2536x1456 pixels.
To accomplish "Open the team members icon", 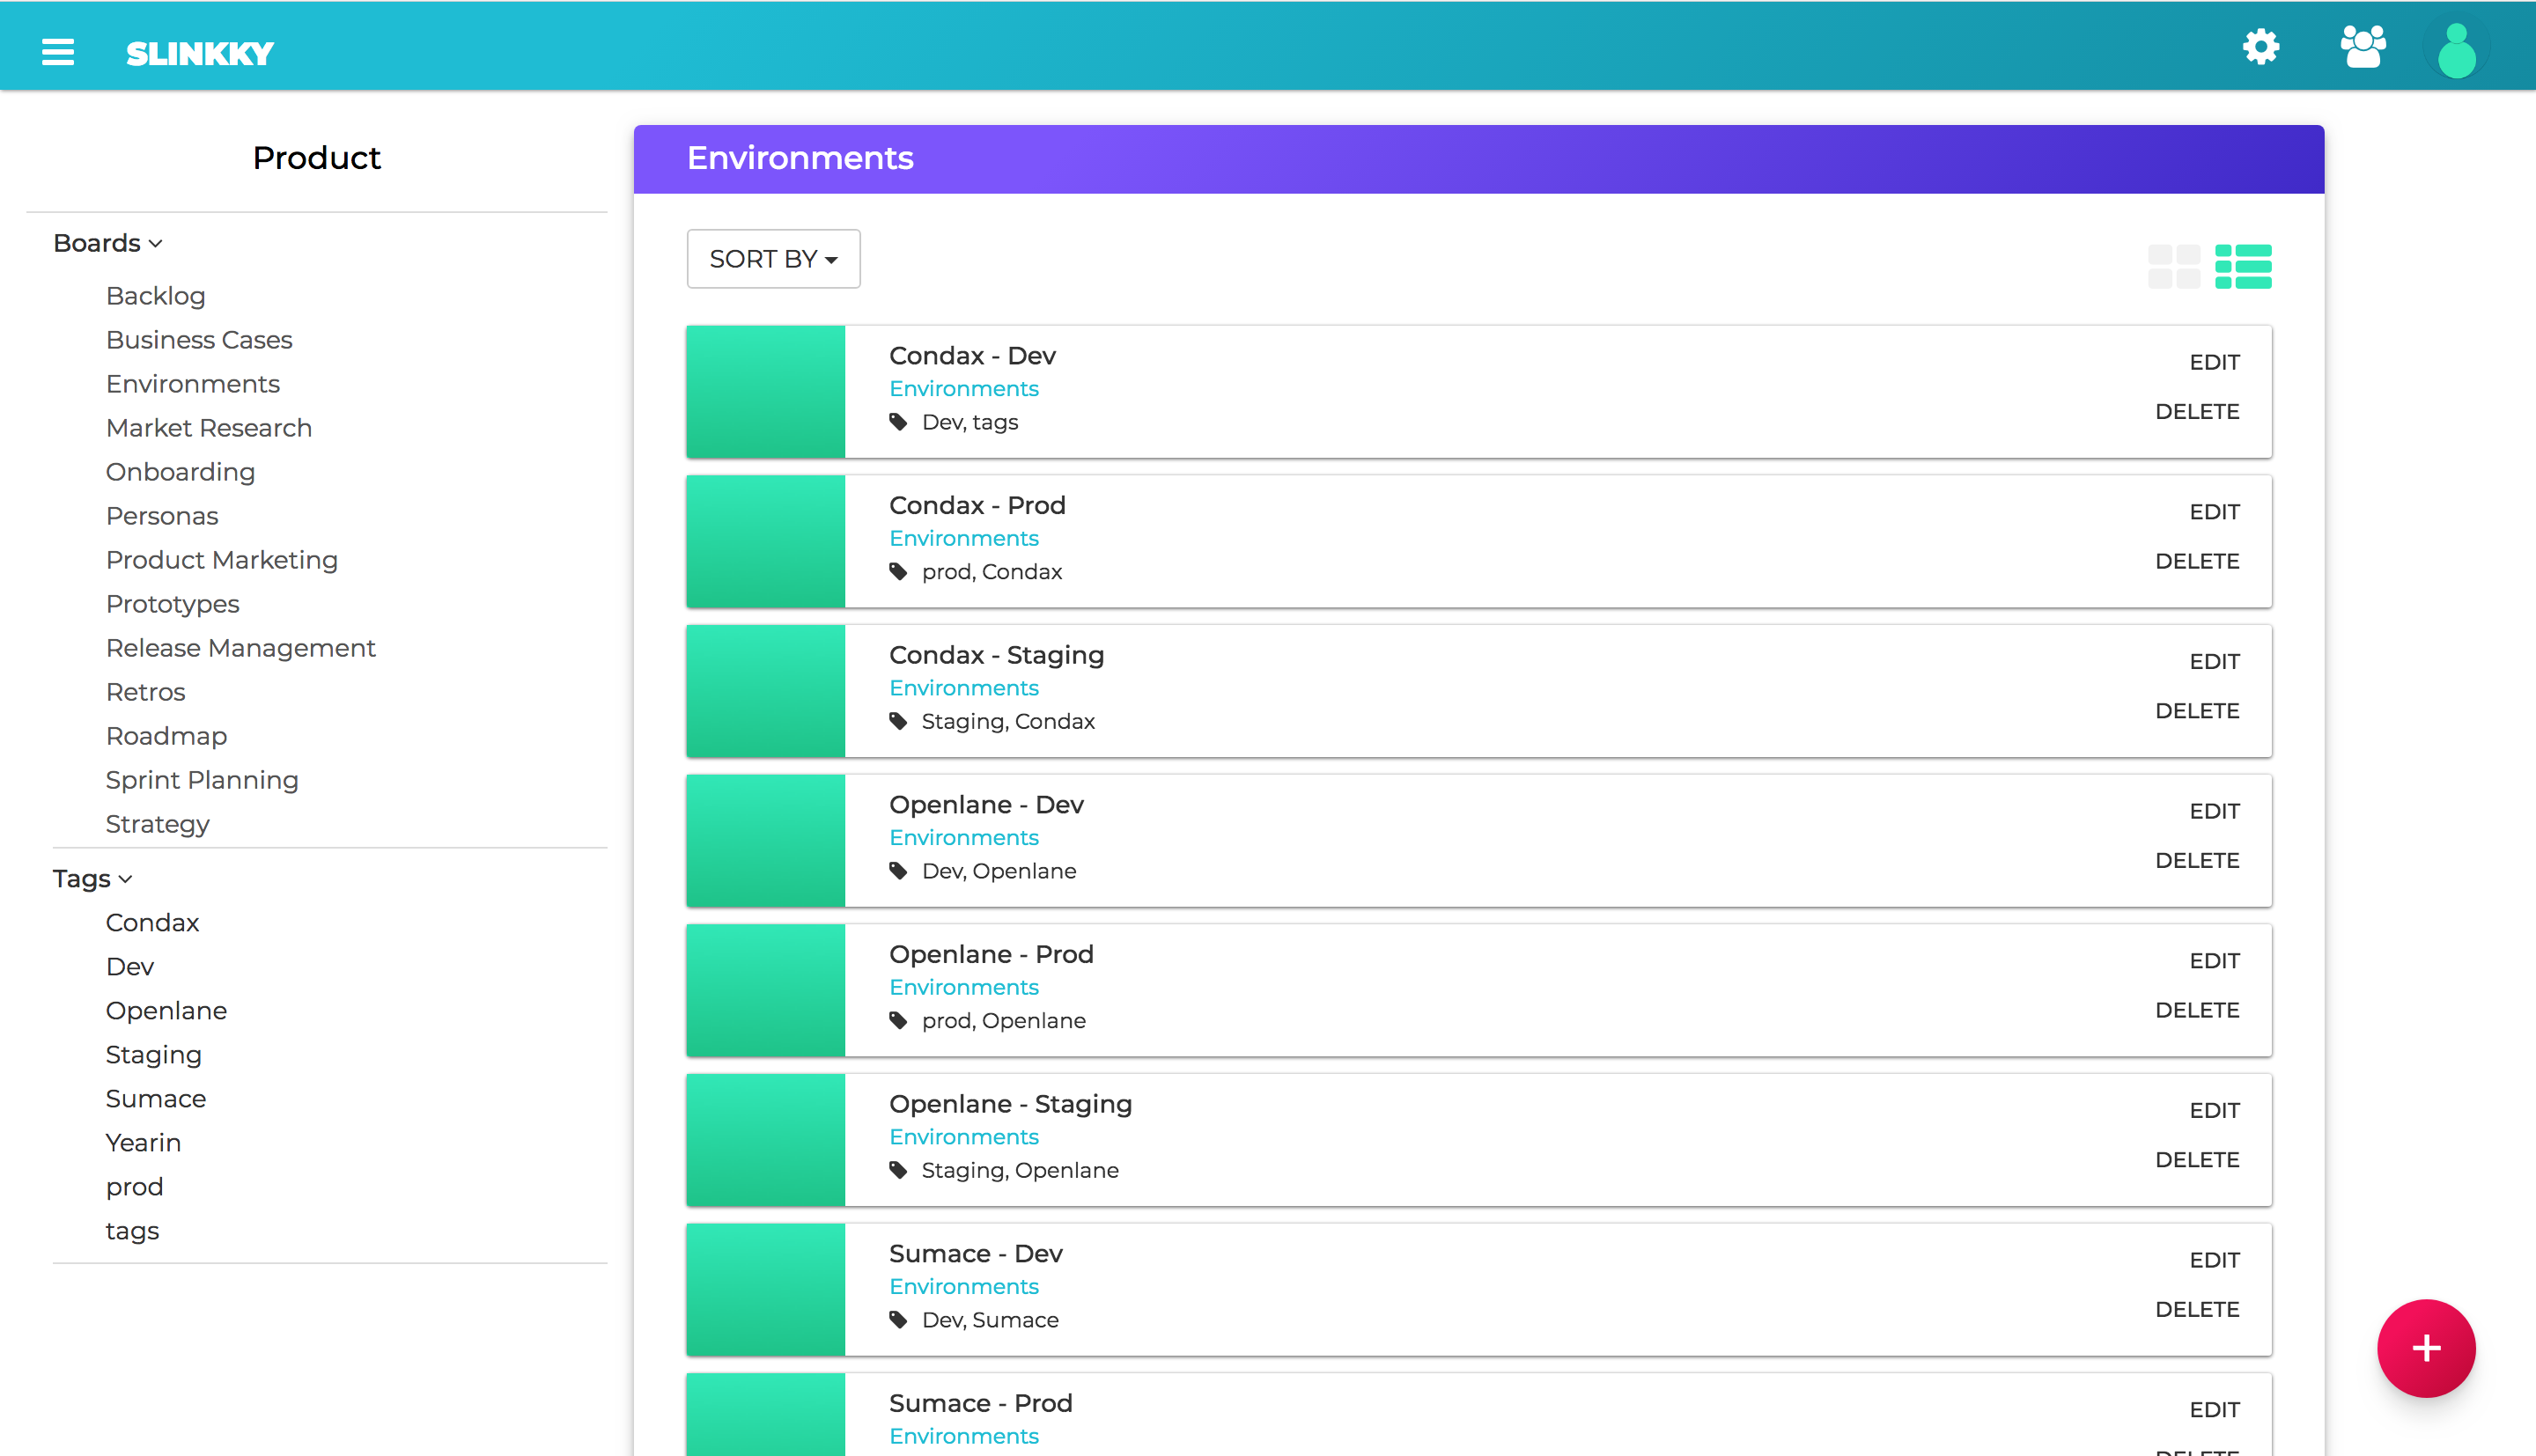I will [x=2363, y=47].
